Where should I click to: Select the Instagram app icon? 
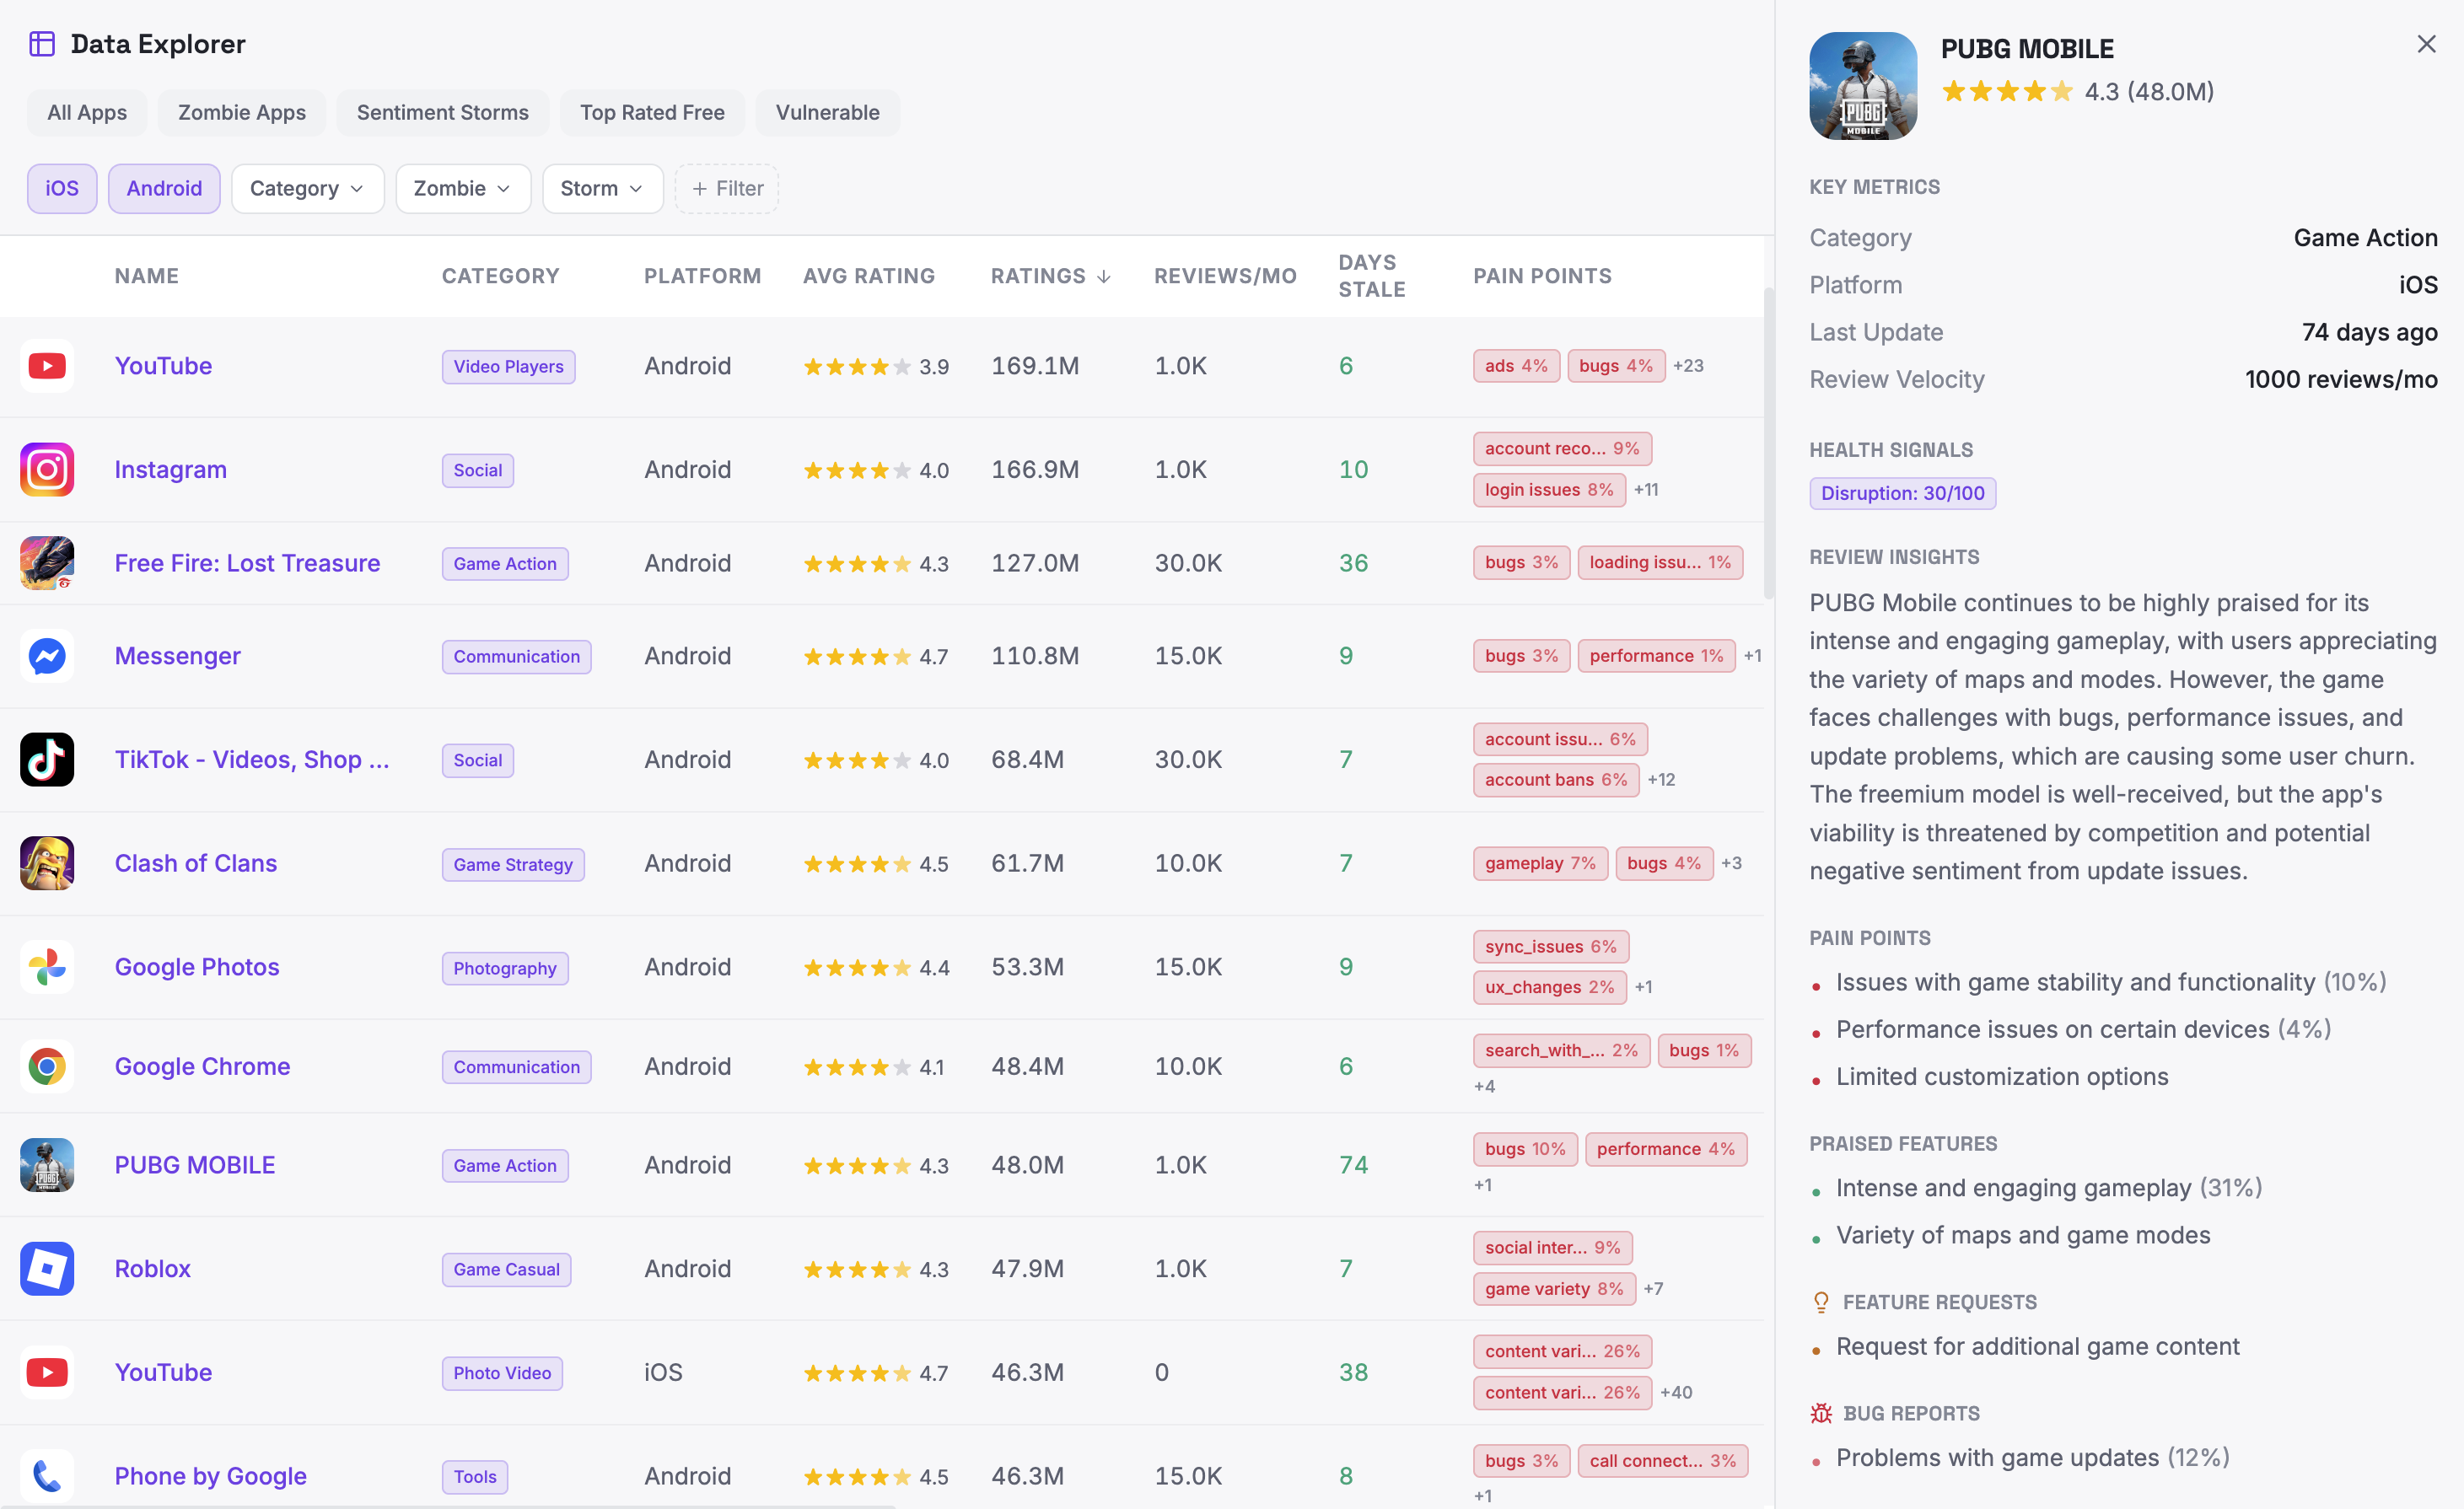pyautogui.click(x=46, y=469)
